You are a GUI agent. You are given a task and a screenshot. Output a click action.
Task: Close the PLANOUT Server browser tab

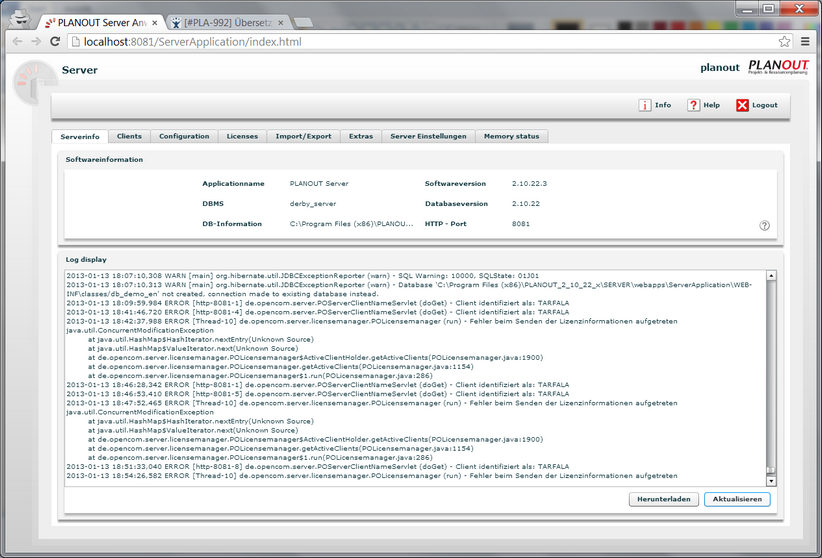155,23
